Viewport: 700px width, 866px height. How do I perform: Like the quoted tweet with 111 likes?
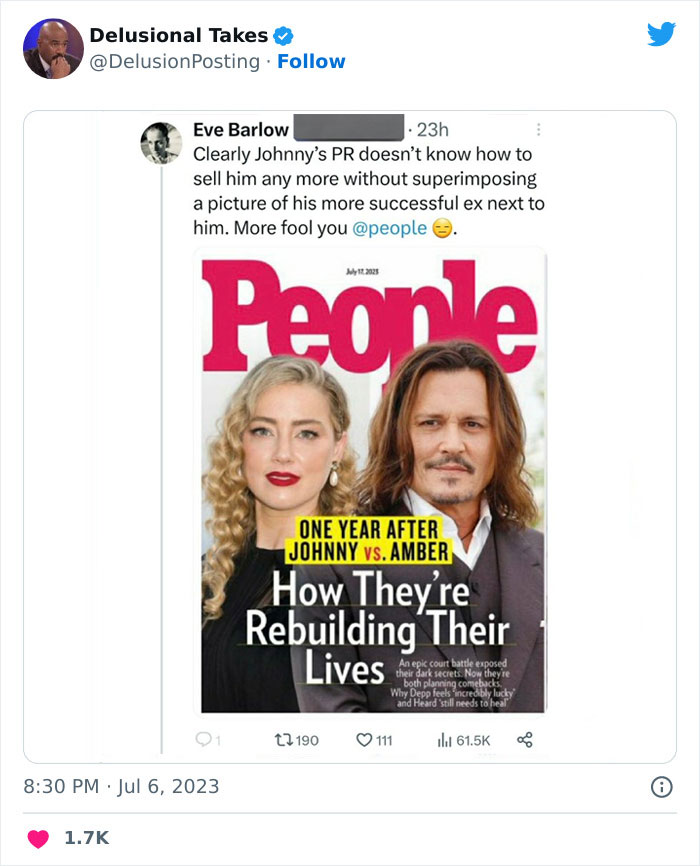364,740
